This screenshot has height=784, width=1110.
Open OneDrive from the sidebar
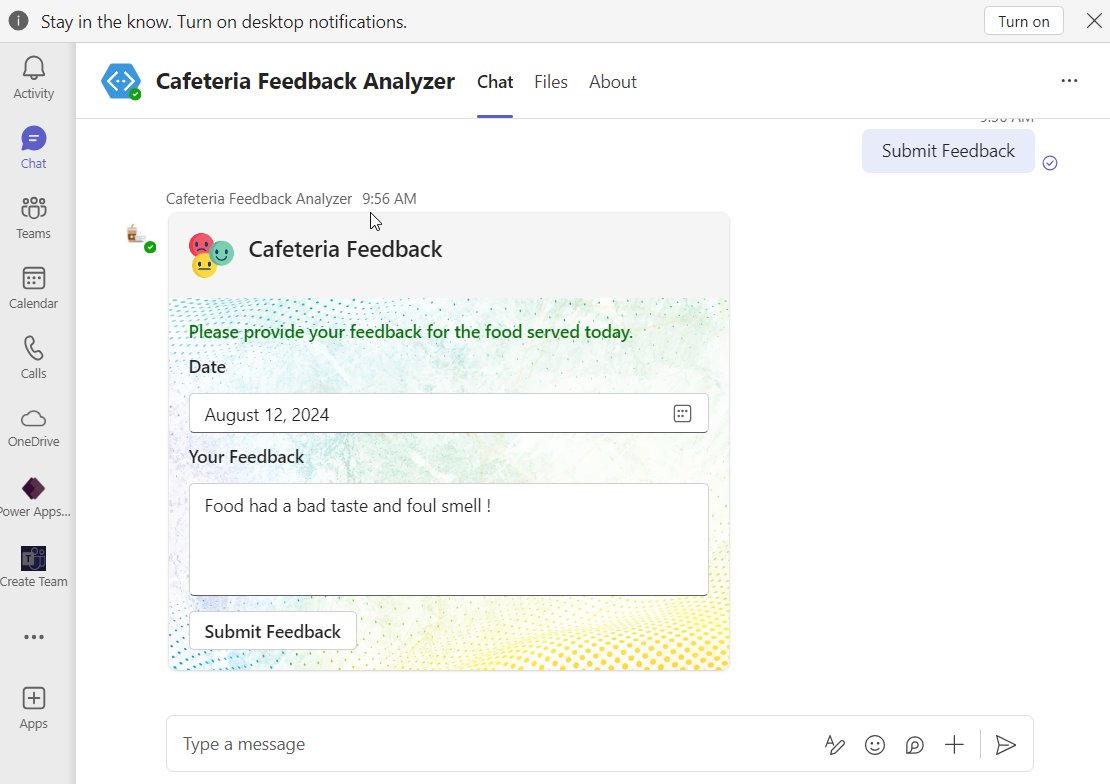[x=33, y=425]
